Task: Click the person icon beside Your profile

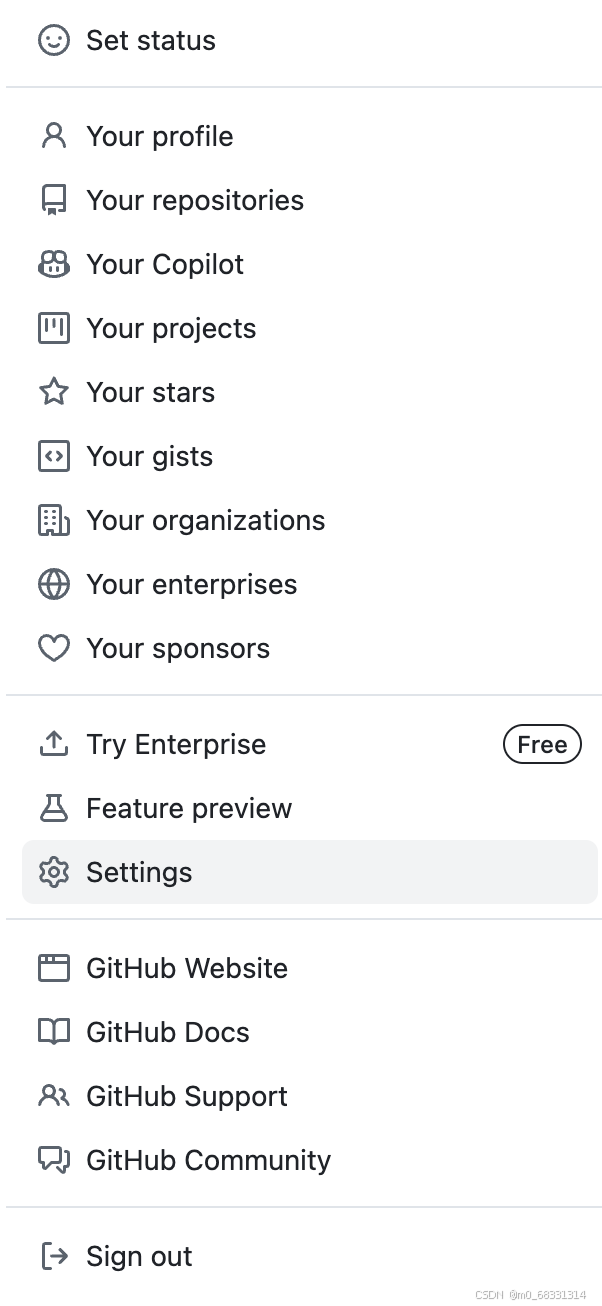Action: (x=54, y=136)
